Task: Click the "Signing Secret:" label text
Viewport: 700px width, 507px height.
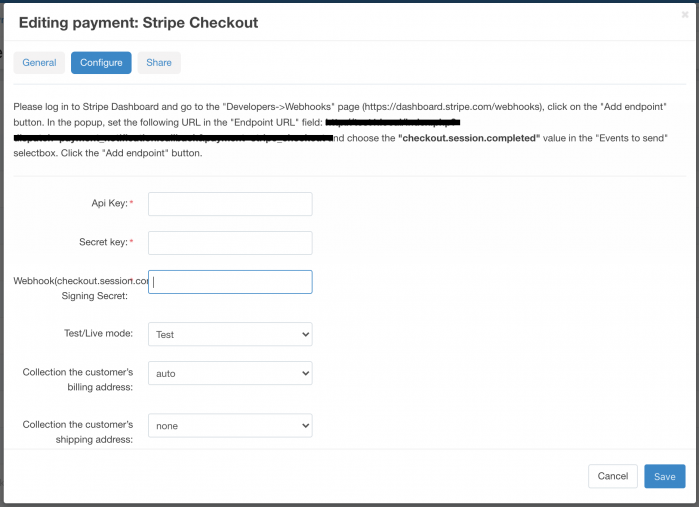Action: (95, 296)
